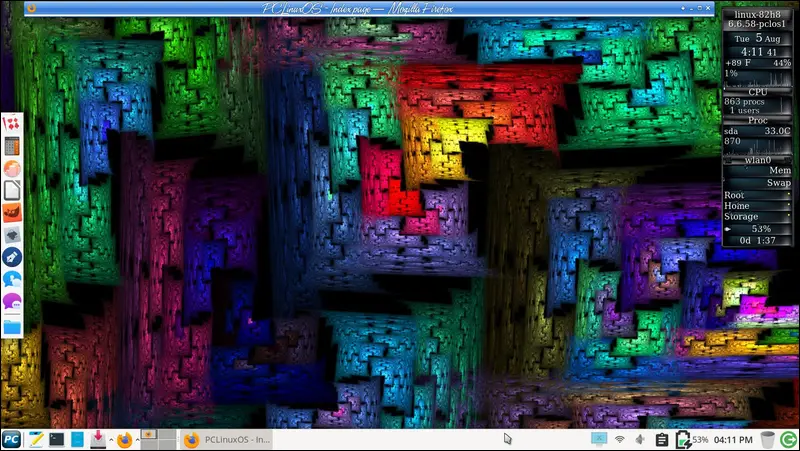
Task: Click the green logout arrow button
Action: coord(788,439)
